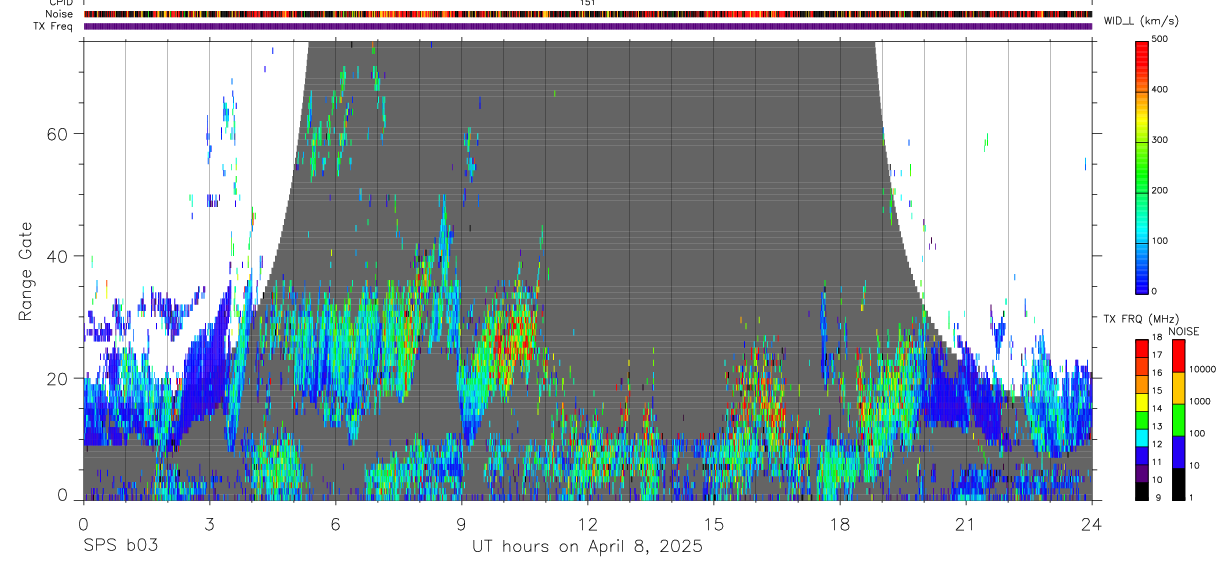Click the green segment of the NOISE bar
This screenshot has height=567, width=1228.
[1179, 419]
